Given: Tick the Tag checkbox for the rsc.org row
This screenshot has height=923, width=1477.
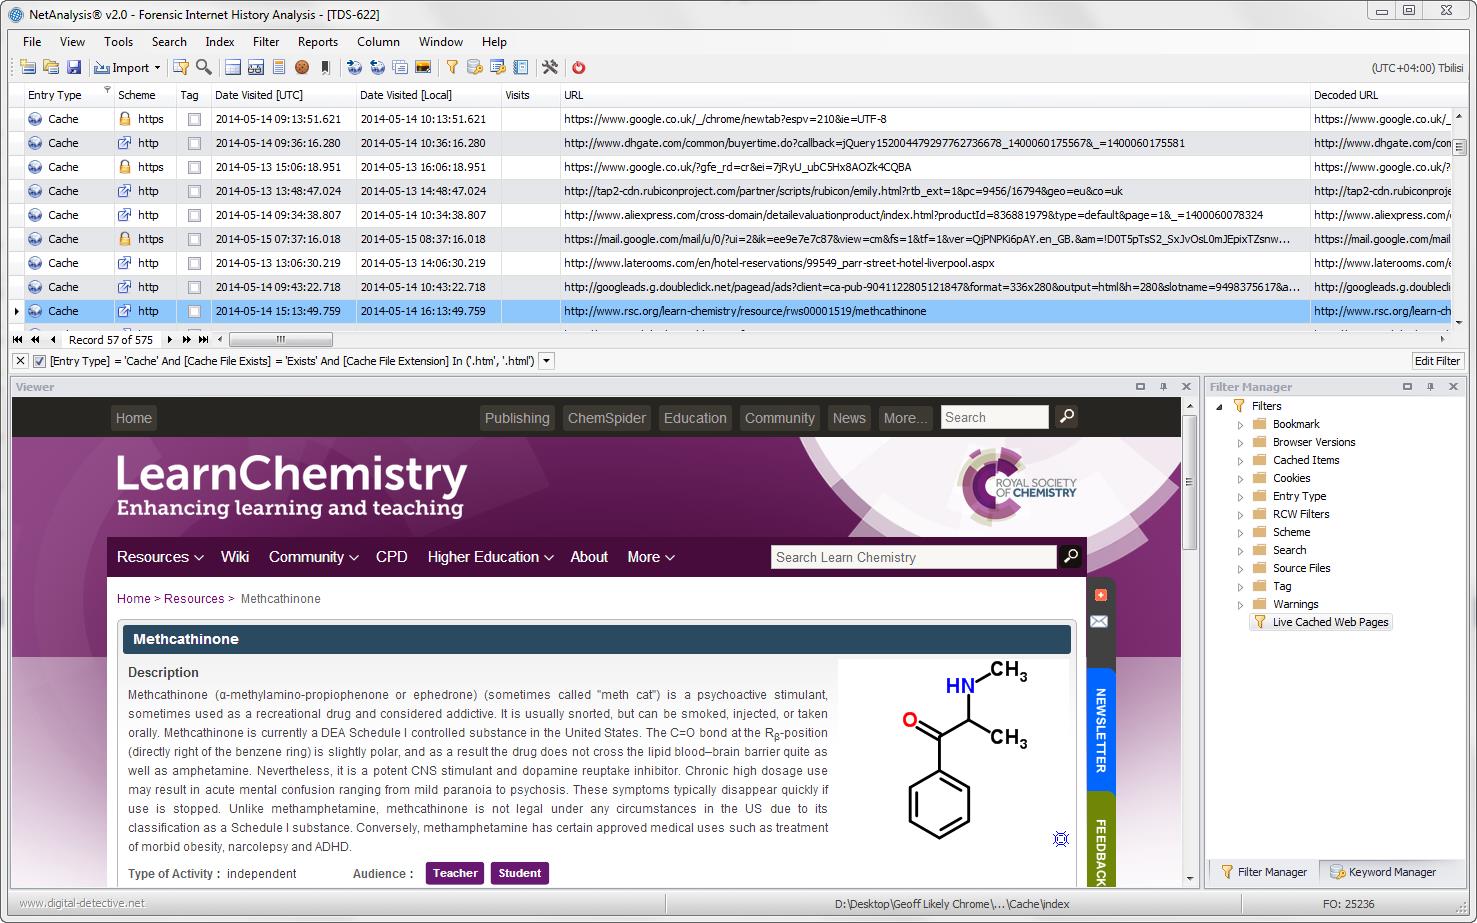Looking at the screenshot, I should (194, 311).
